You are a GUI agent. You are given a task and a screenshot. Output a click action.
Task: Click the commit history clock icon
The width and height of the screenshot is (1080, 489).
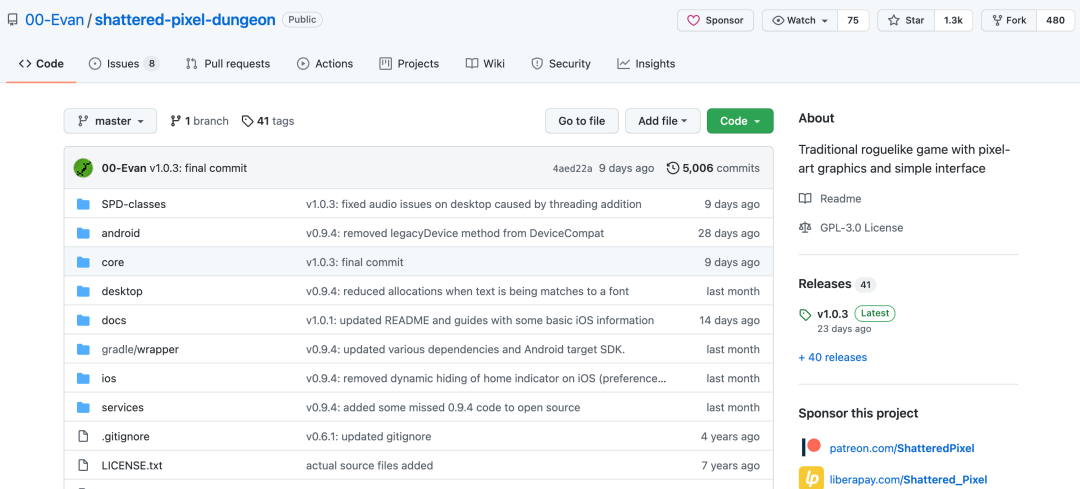673,168
